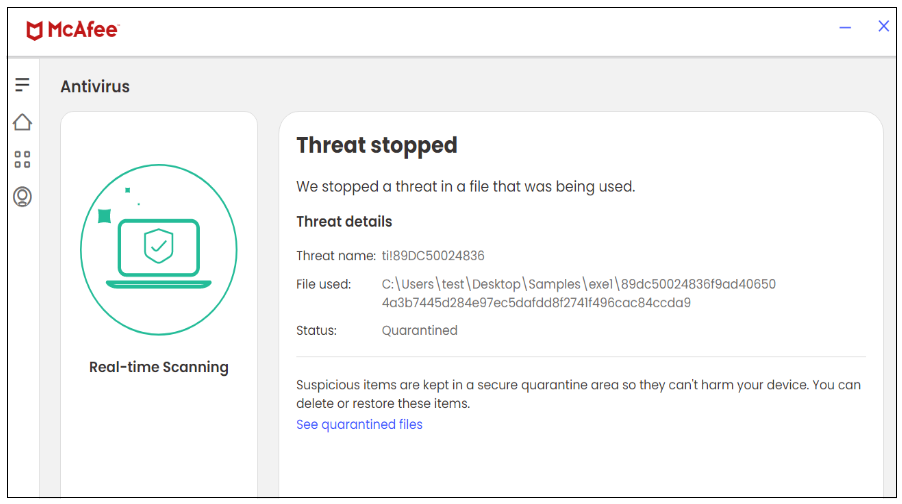Click the laptop shield scanning illustration
The image size is (902, 504).
158,250
